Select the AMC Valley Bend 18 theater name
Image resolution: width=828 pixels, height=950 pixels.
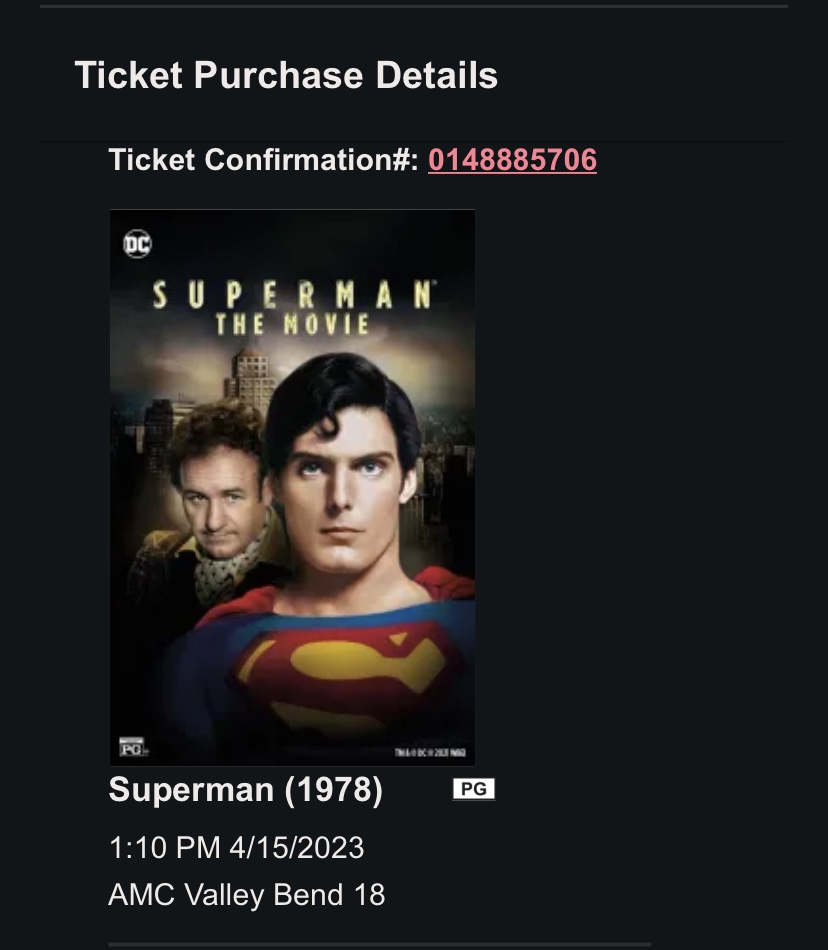pyautogui.click(x=246, y=894)
